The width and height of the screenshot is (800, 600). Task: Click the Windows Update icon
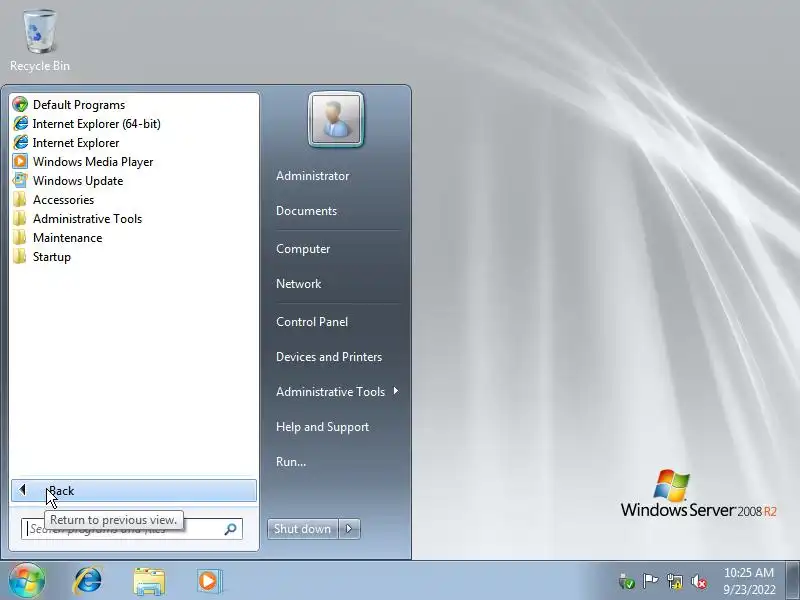pos(20,181)
